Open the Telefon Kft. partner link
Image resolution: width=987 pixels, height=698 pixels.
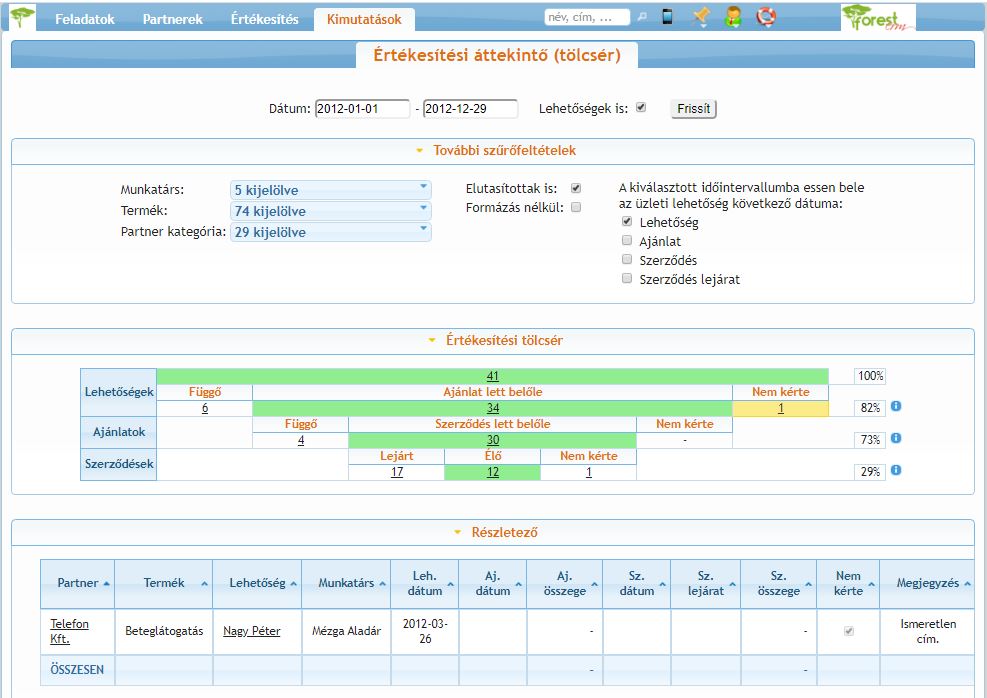[x=69, y=631]
